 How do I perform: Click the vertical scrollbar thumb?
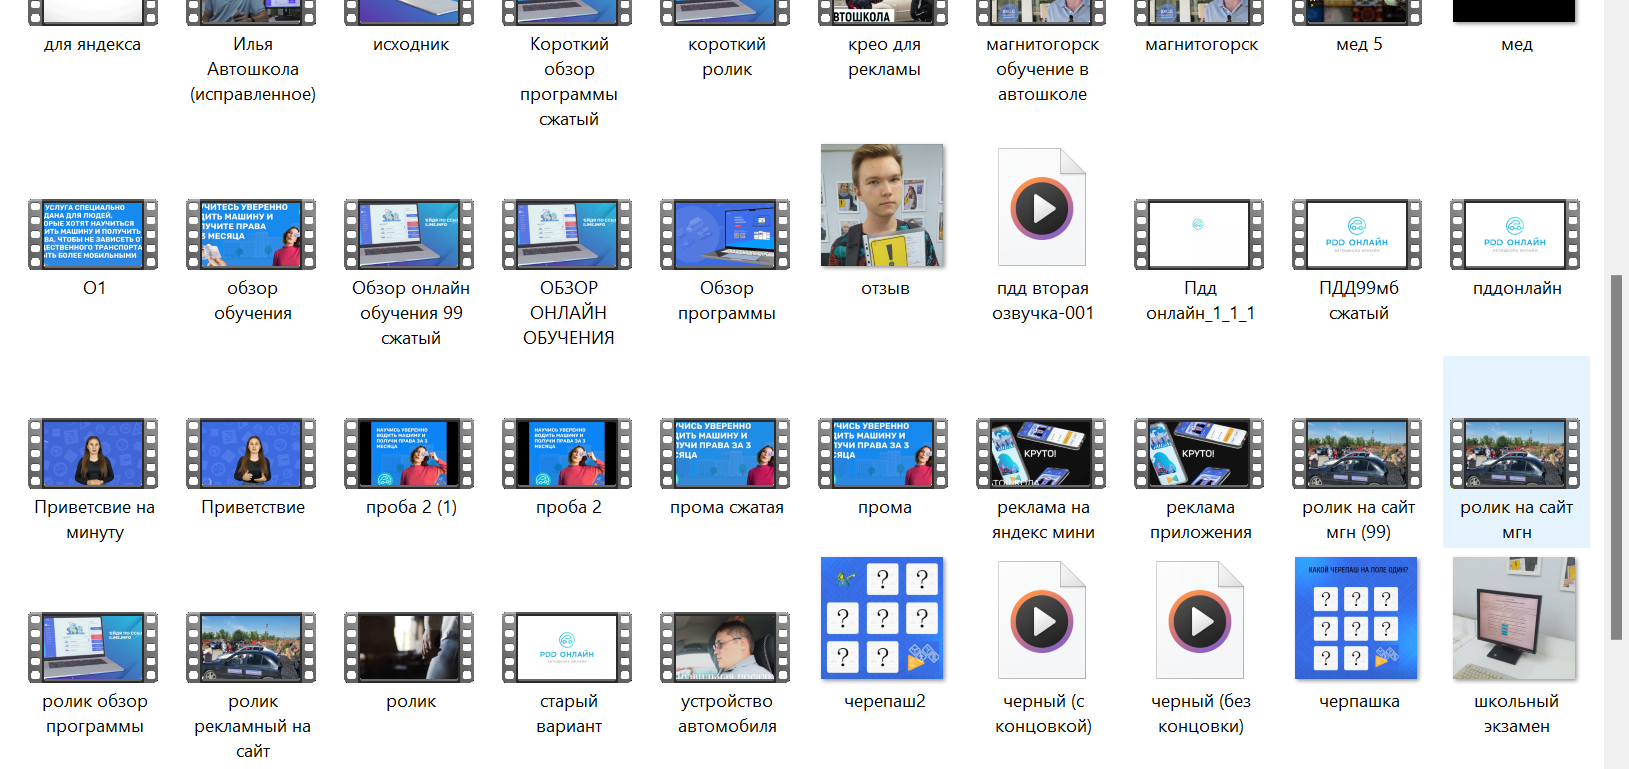(1616, 456)
